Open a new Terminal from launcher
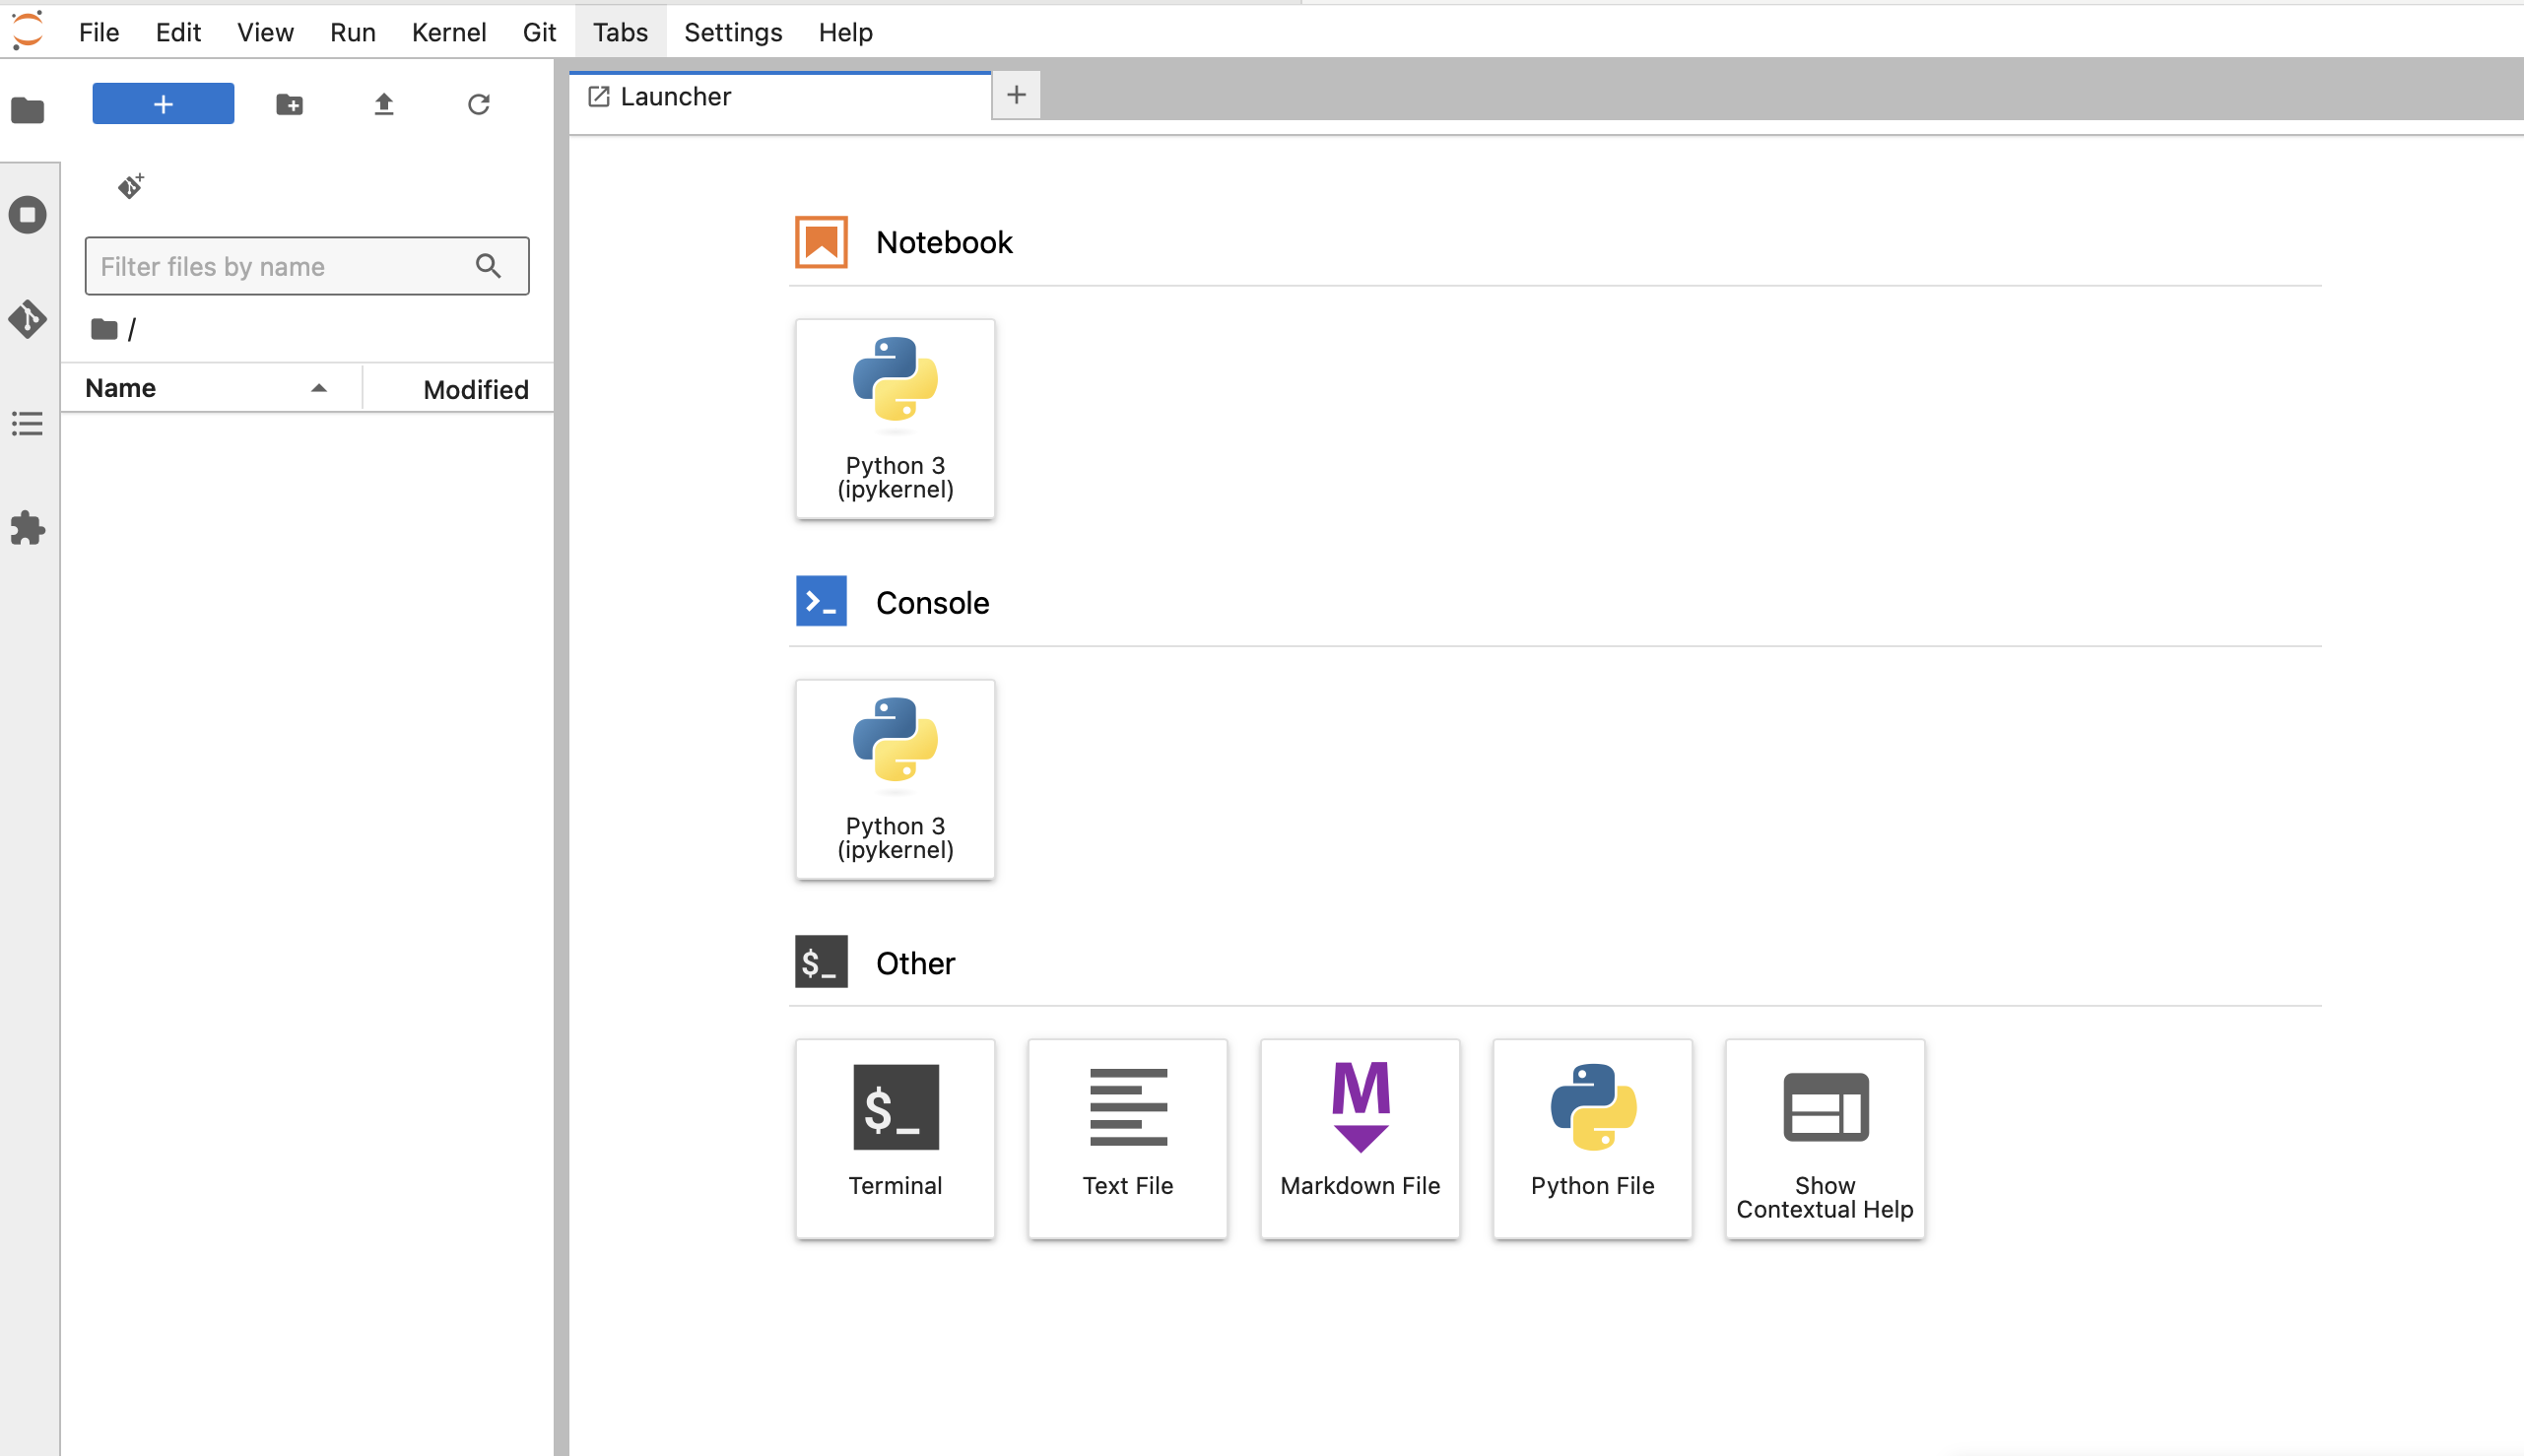2524x1456 pixels. (895, 1139)
